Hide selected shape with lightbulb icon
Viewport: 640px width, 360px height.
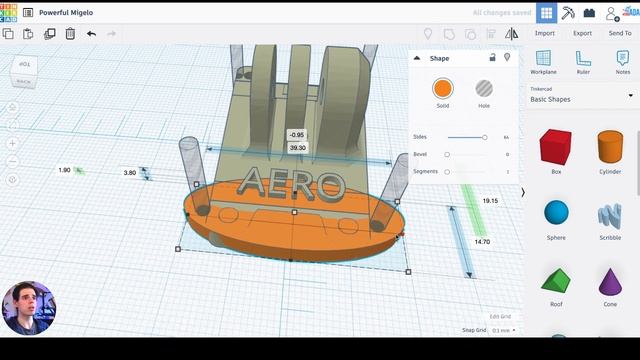507,58
